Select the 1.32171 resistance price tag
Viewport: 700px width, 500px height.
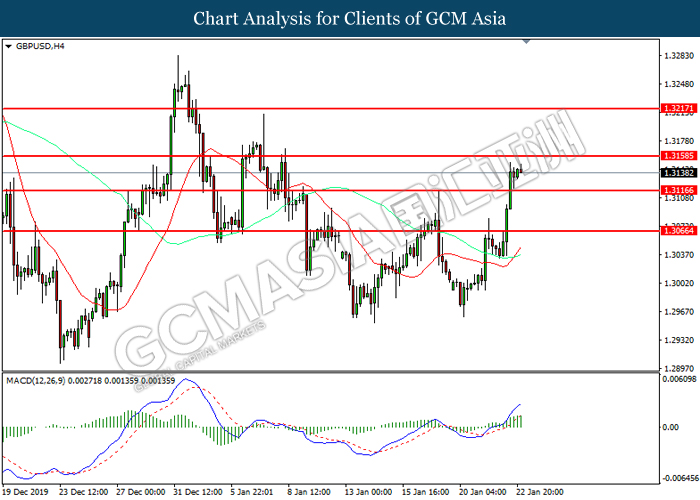point(679,108)
